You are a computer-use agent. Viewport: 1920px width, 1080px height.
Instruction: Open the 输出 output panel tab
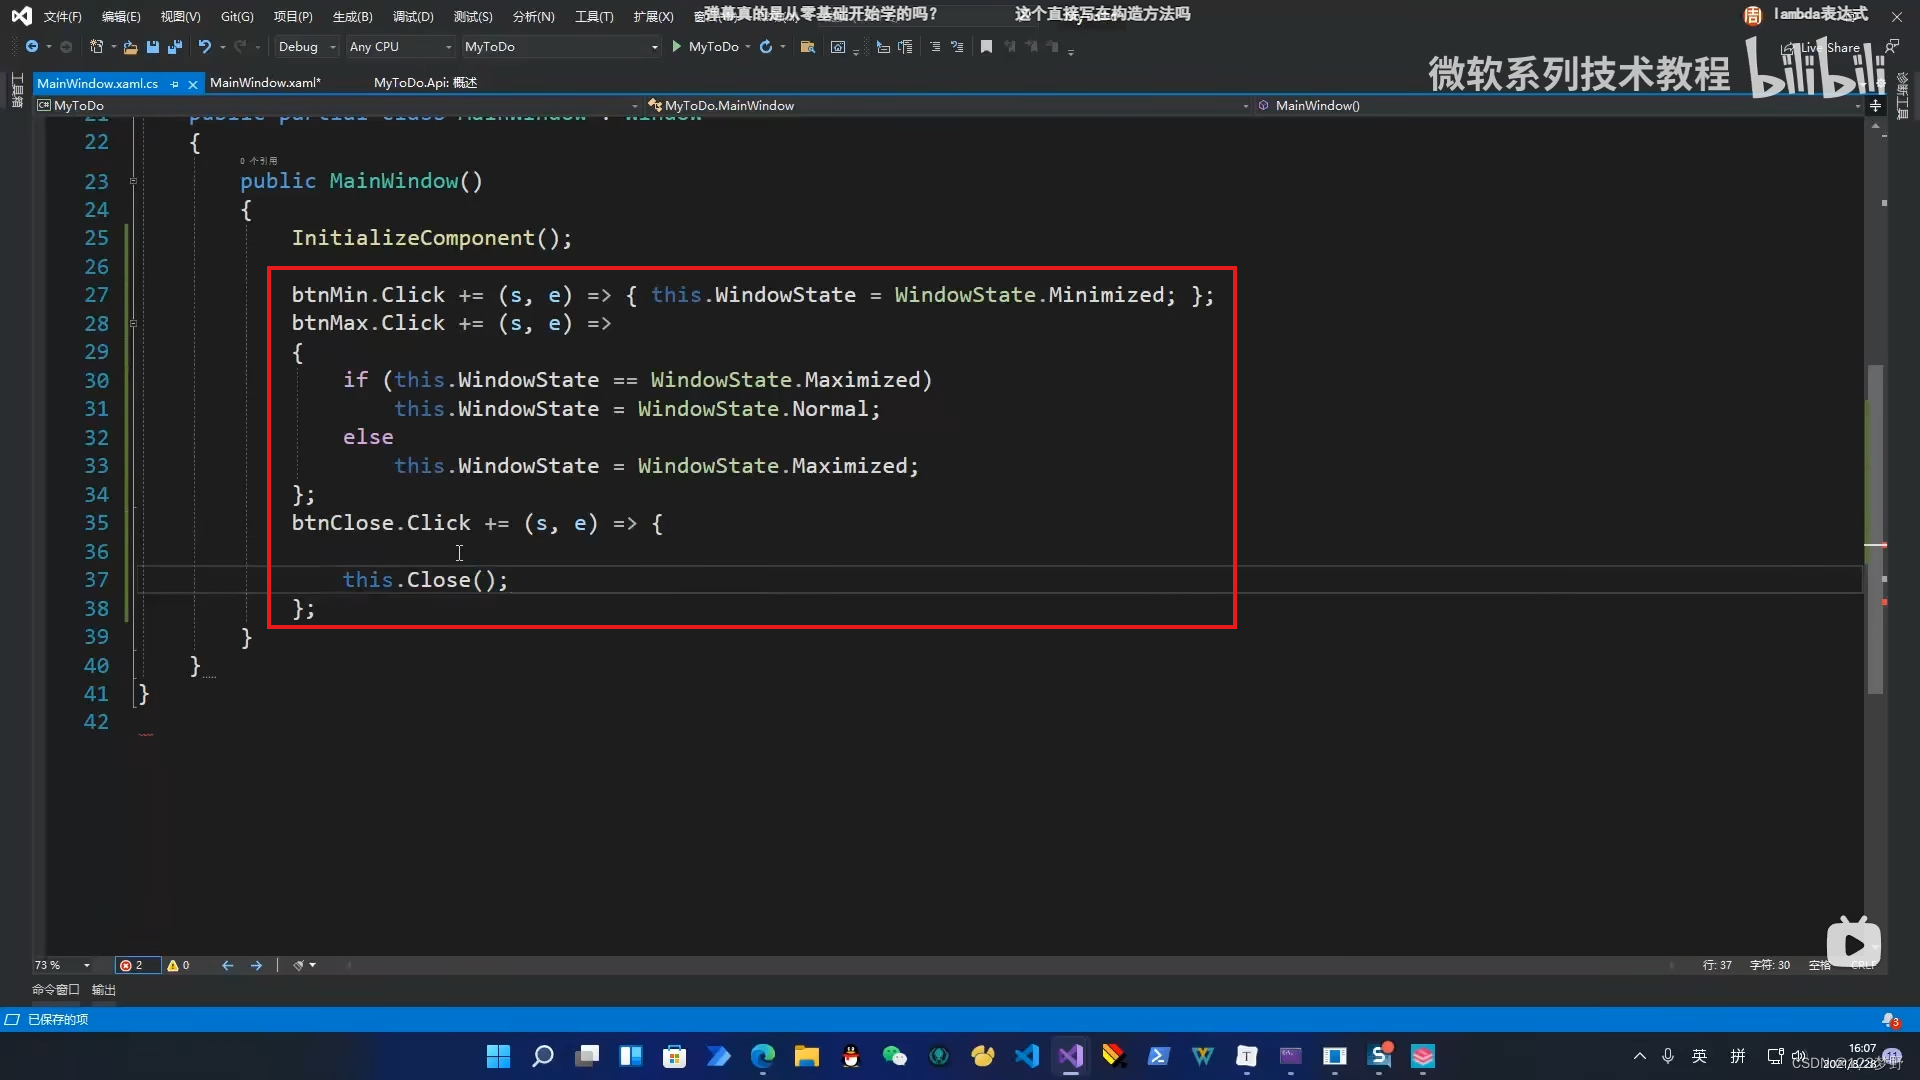pos(104,990)
